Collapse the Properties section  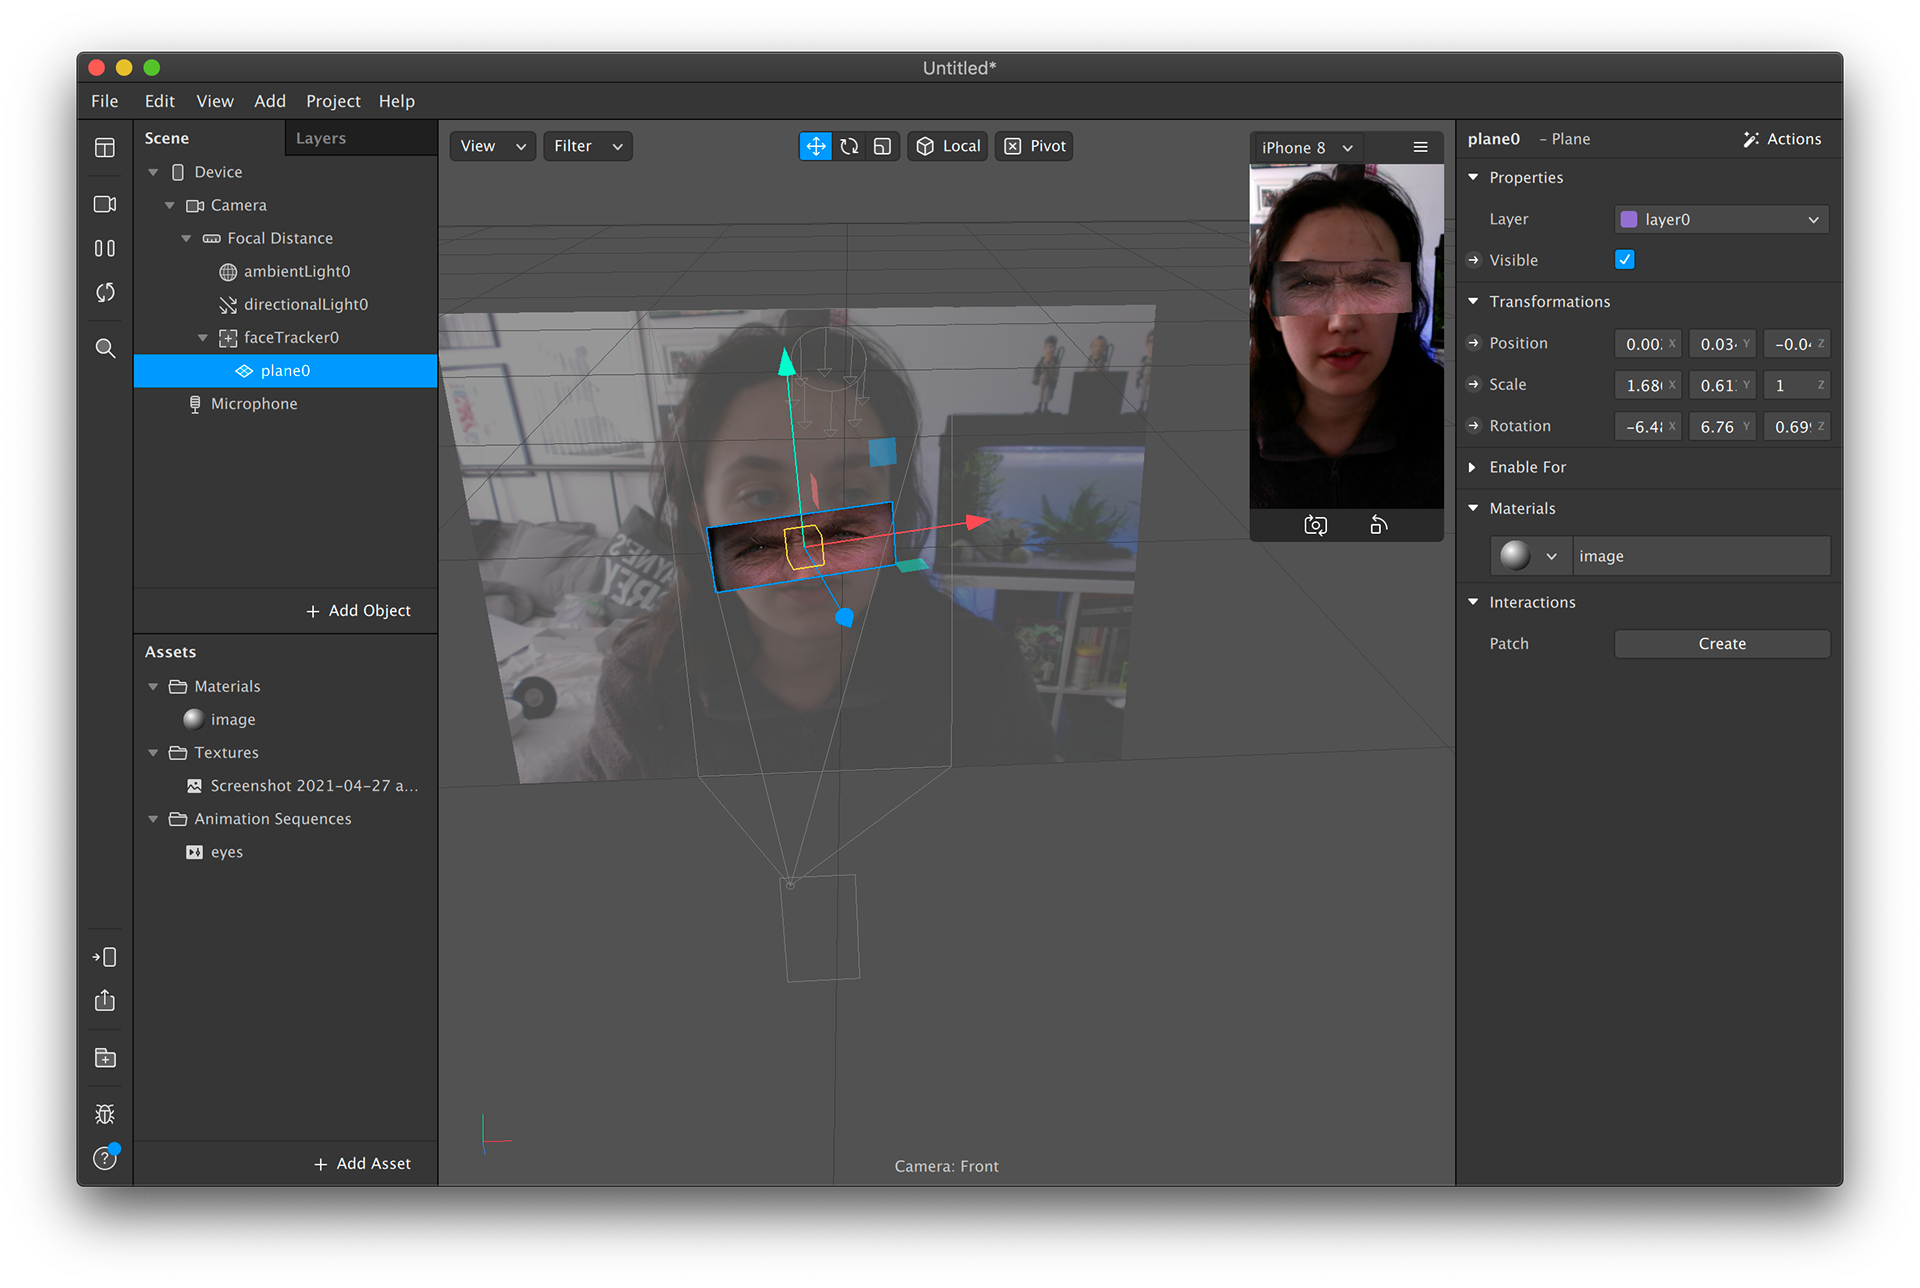[x=1473, y=177]
